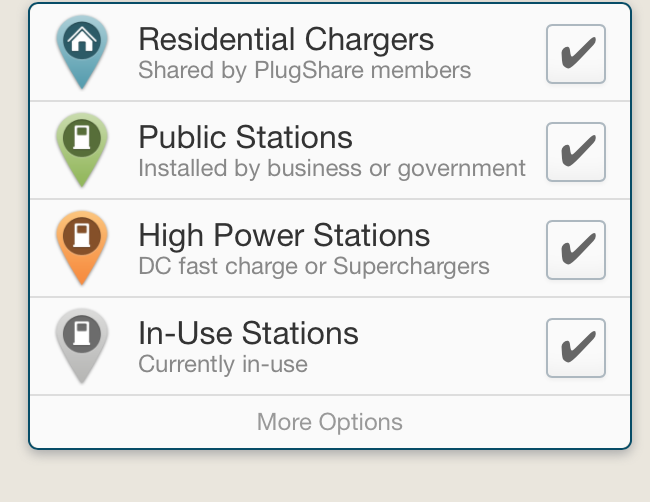
Task: Click the 'Currently in-use' subtitle text
Action: point(223,364)
